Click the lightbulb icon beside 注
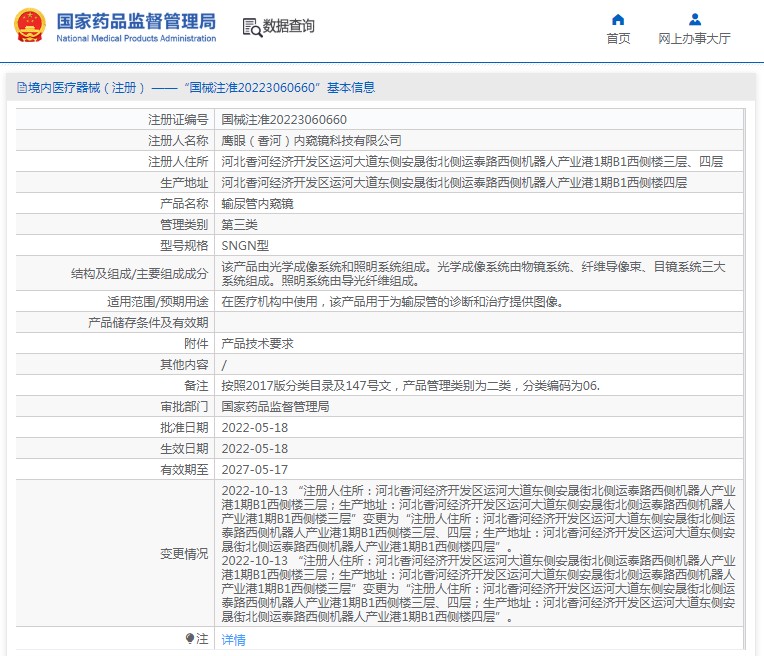This screenshot has height=656, width=764. [190, 638]
